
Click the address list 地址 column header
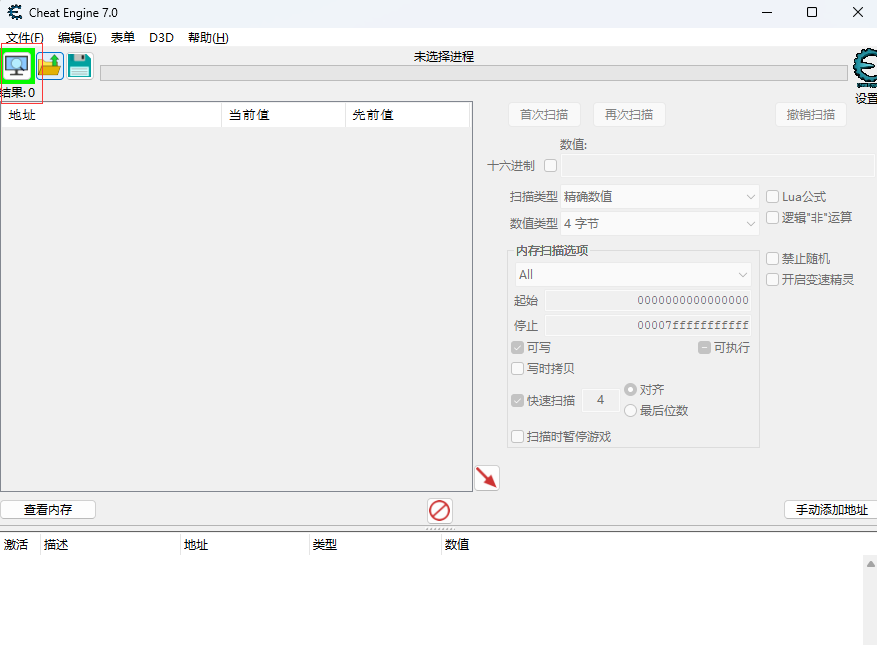tap(244, 544)
